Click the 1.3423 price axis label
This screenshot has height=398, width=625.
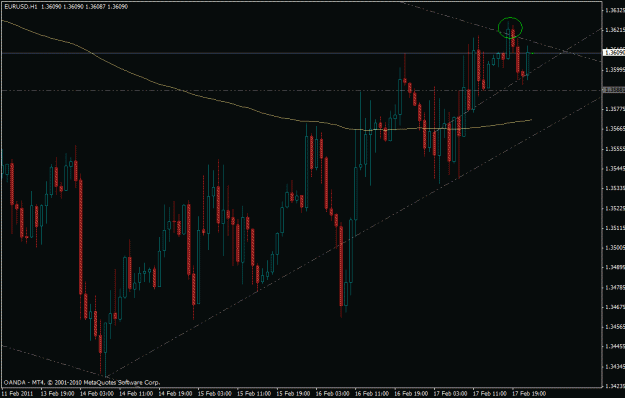tap(615, 386)
